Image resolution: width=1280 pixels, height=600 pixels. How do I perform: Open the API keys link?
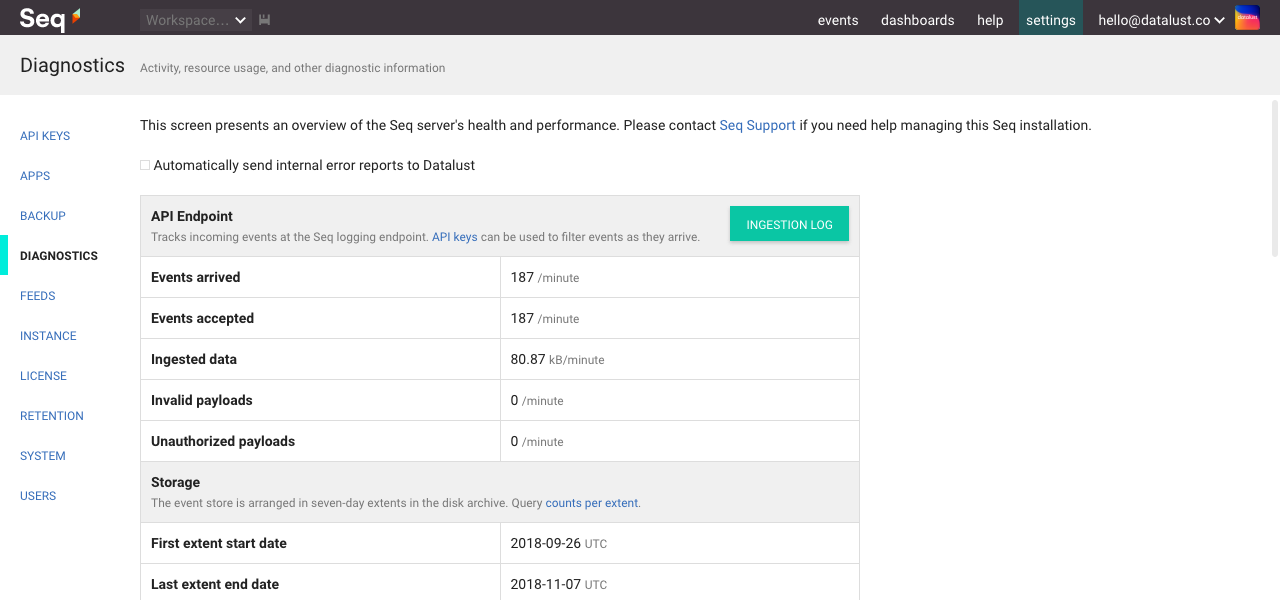pos(455,238)
